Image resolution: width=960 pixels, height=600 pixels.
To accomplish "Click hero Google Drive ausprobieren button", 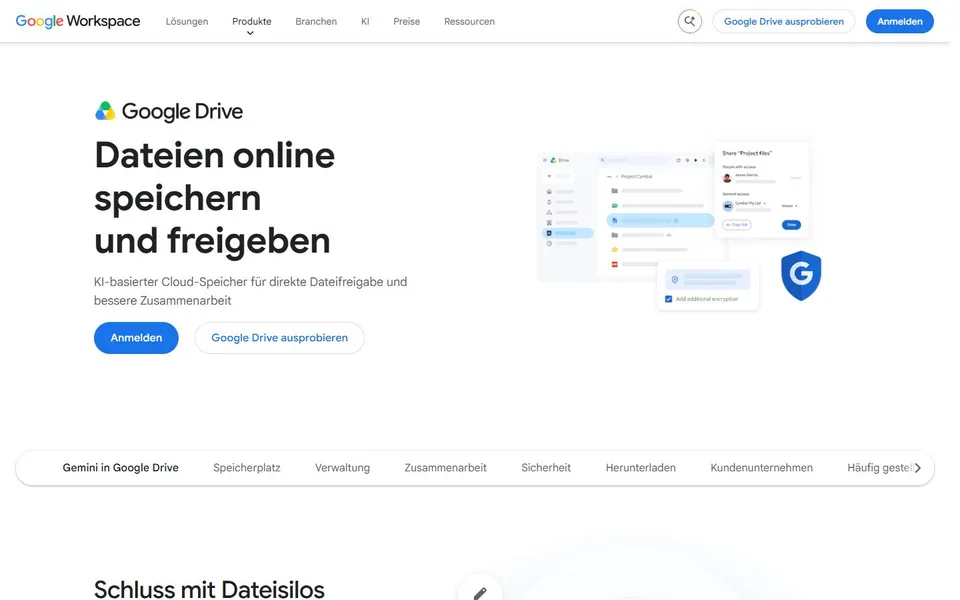I will point(279,338).
